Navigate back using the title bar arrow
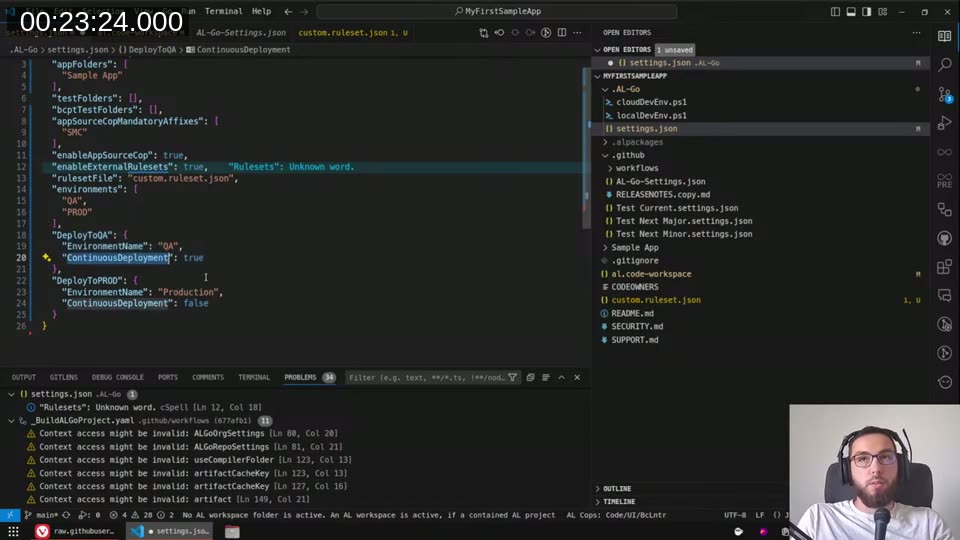Viewport: 960px width, 540px height. (288, 12)
